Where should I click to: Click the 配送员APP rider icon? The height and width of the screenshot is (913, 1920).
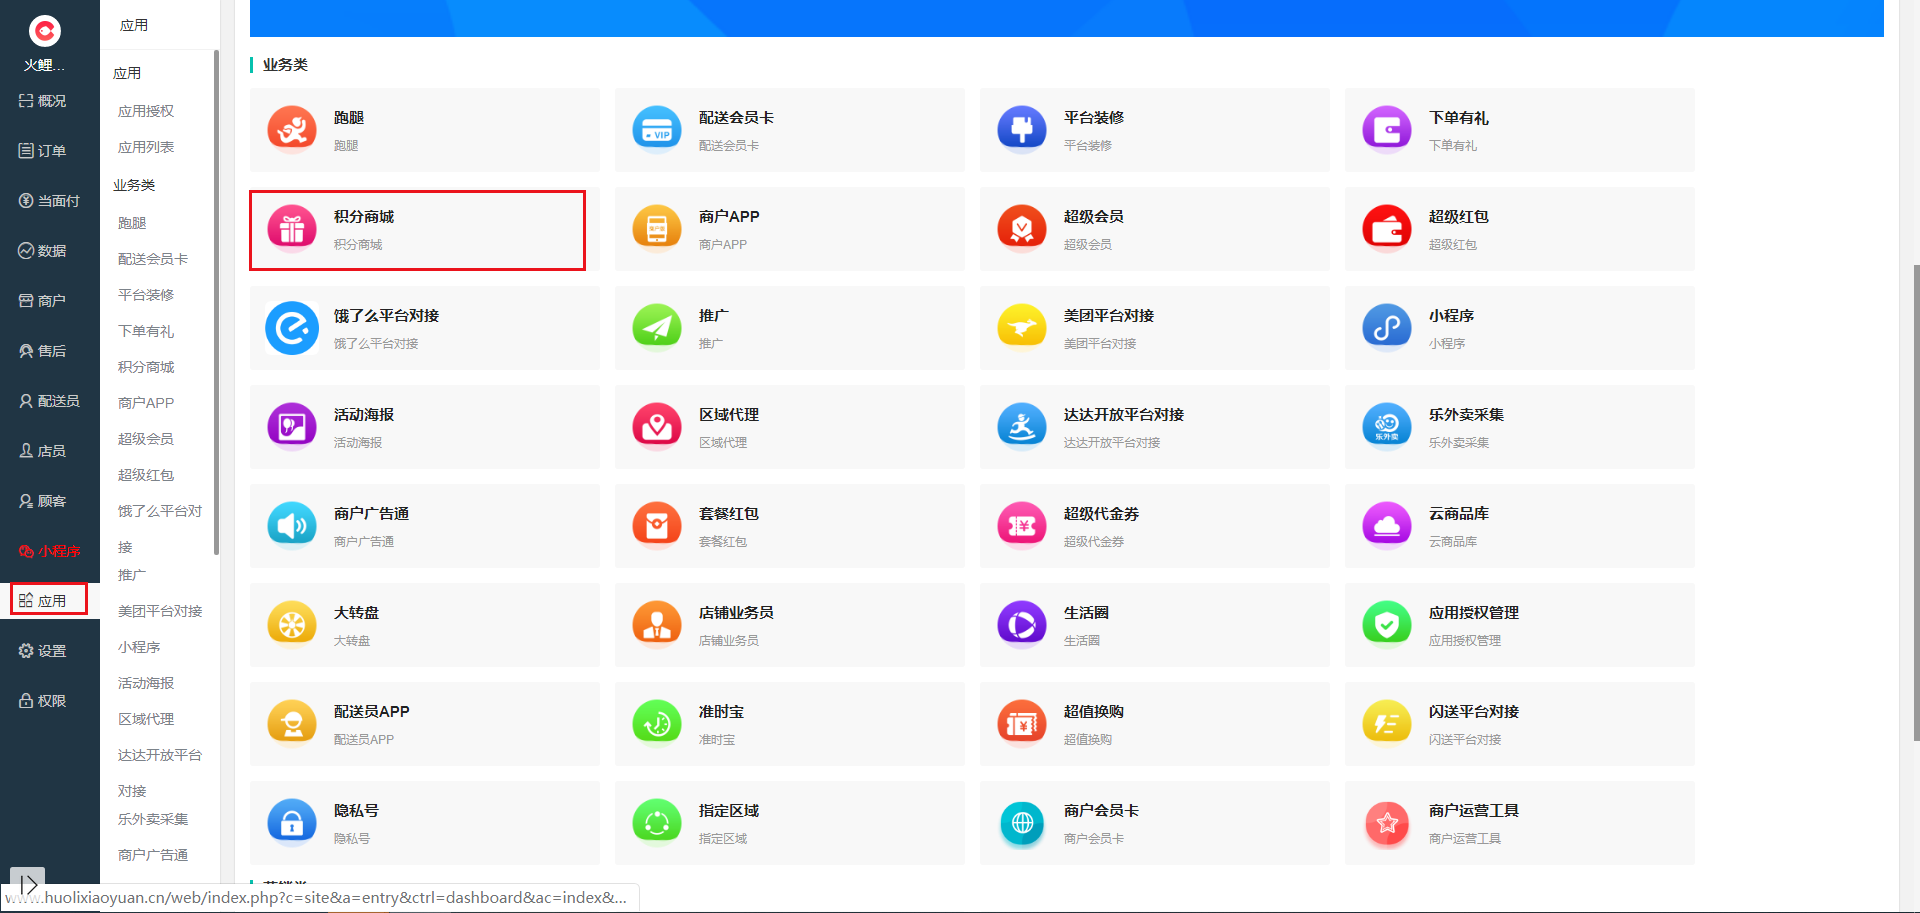click(x=292, y=724)
